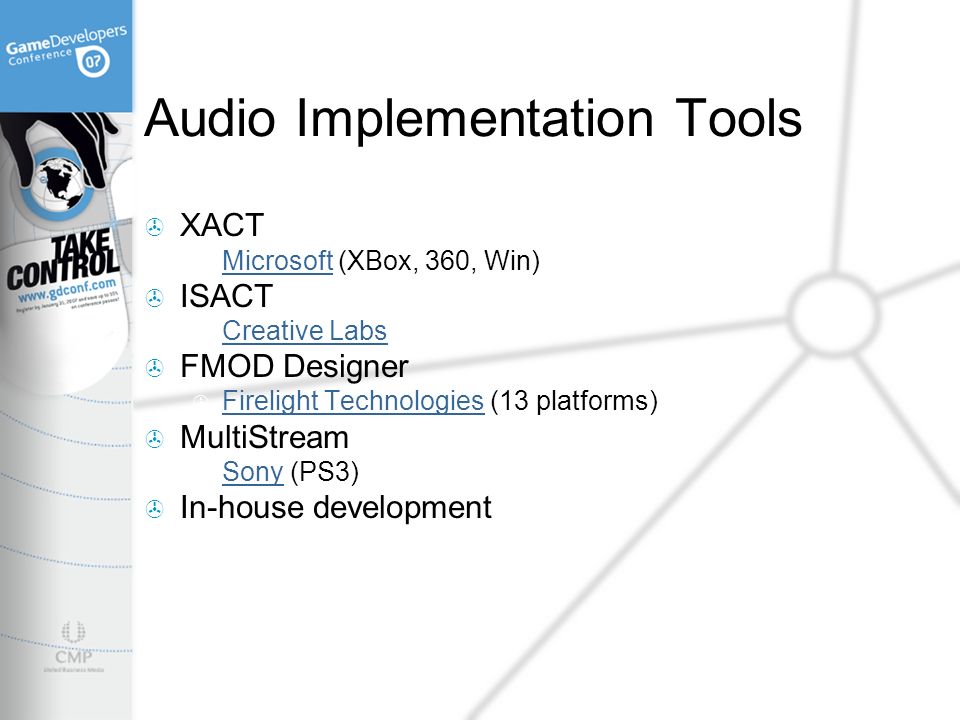Open the Creative Labs hyperlink
The width and height of the screenshot is (960, 720).
tap(304, 331)
